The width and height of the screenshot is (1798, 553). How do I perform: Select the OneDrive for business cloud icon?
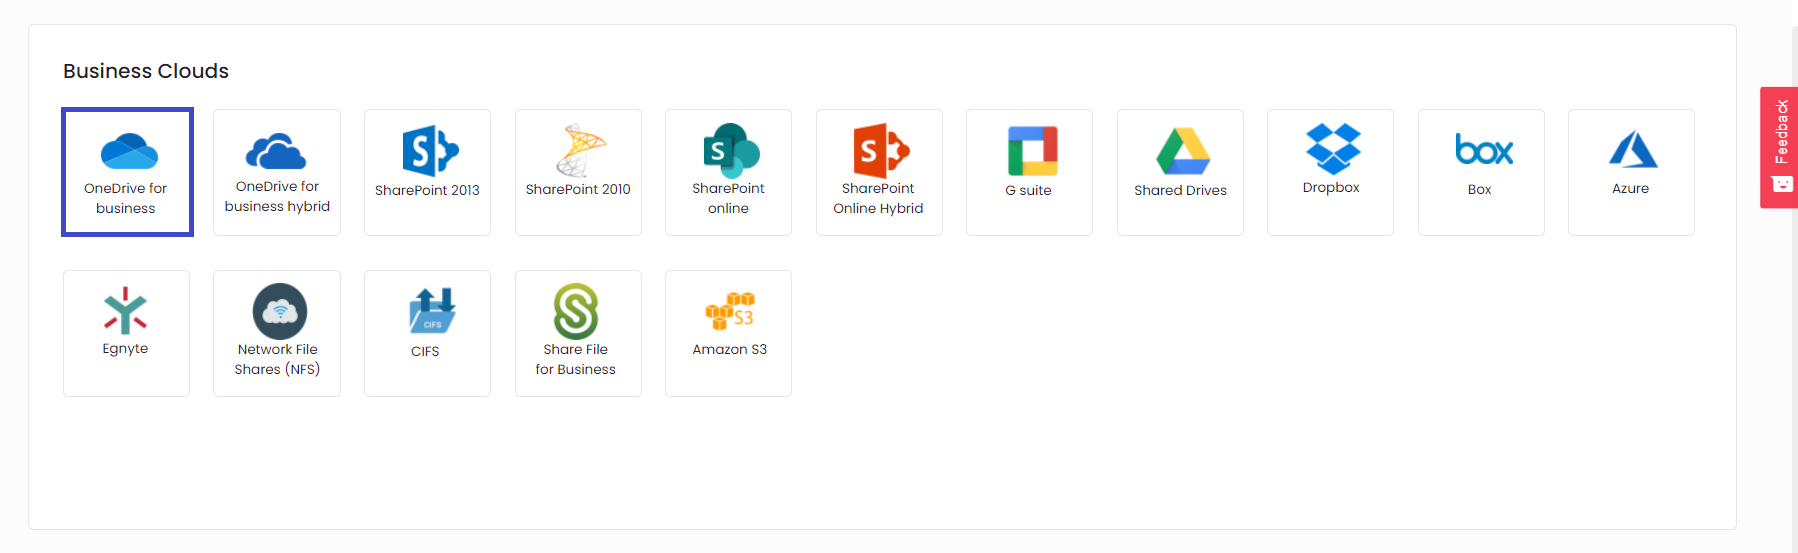[129, 151]
